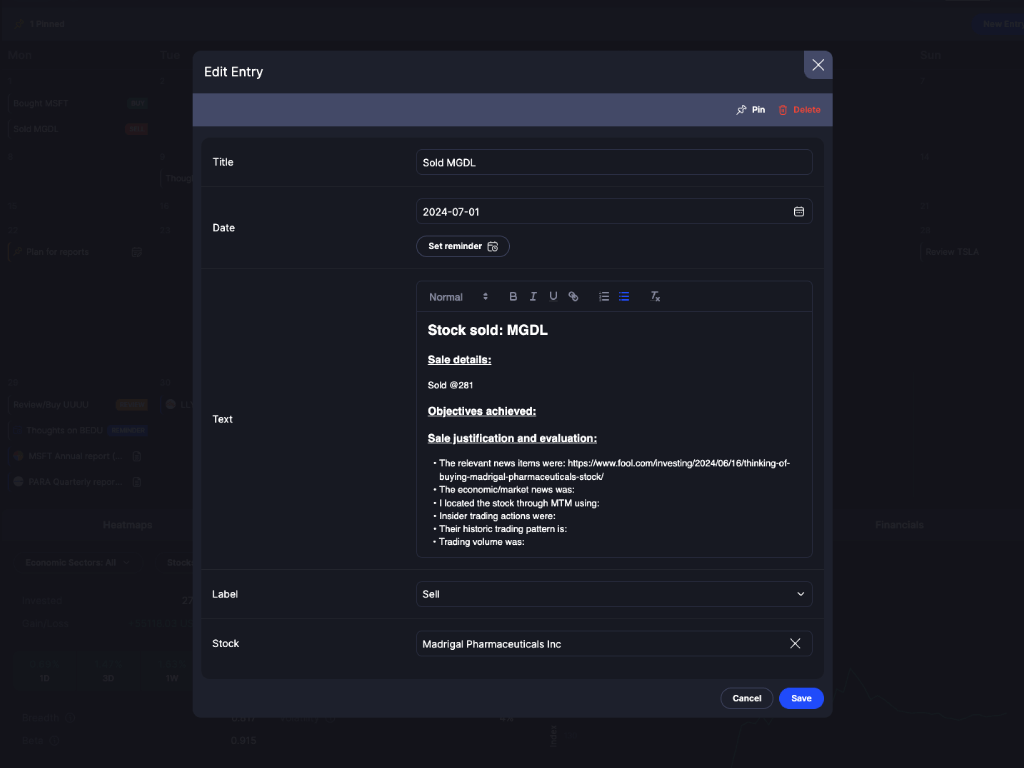Click the red trash icon
The height and width of the screenshot is (768, 1024).
[782, 110]
